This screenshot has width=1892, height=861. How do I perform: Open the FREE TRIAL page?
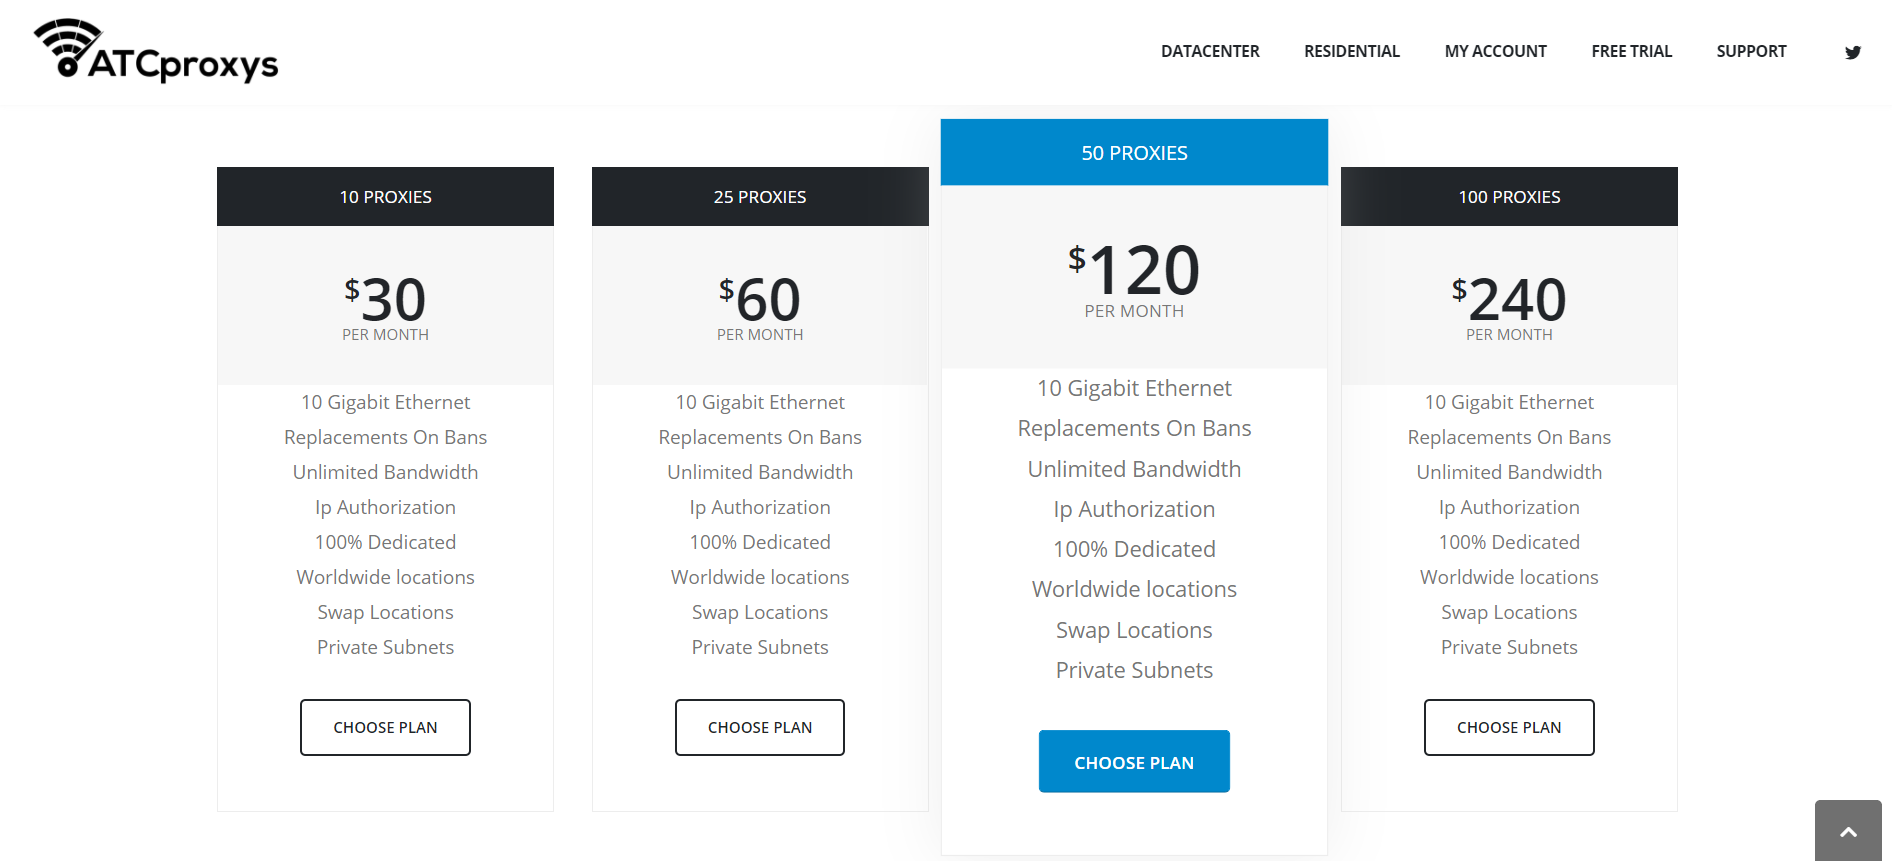click(1631, 51)
